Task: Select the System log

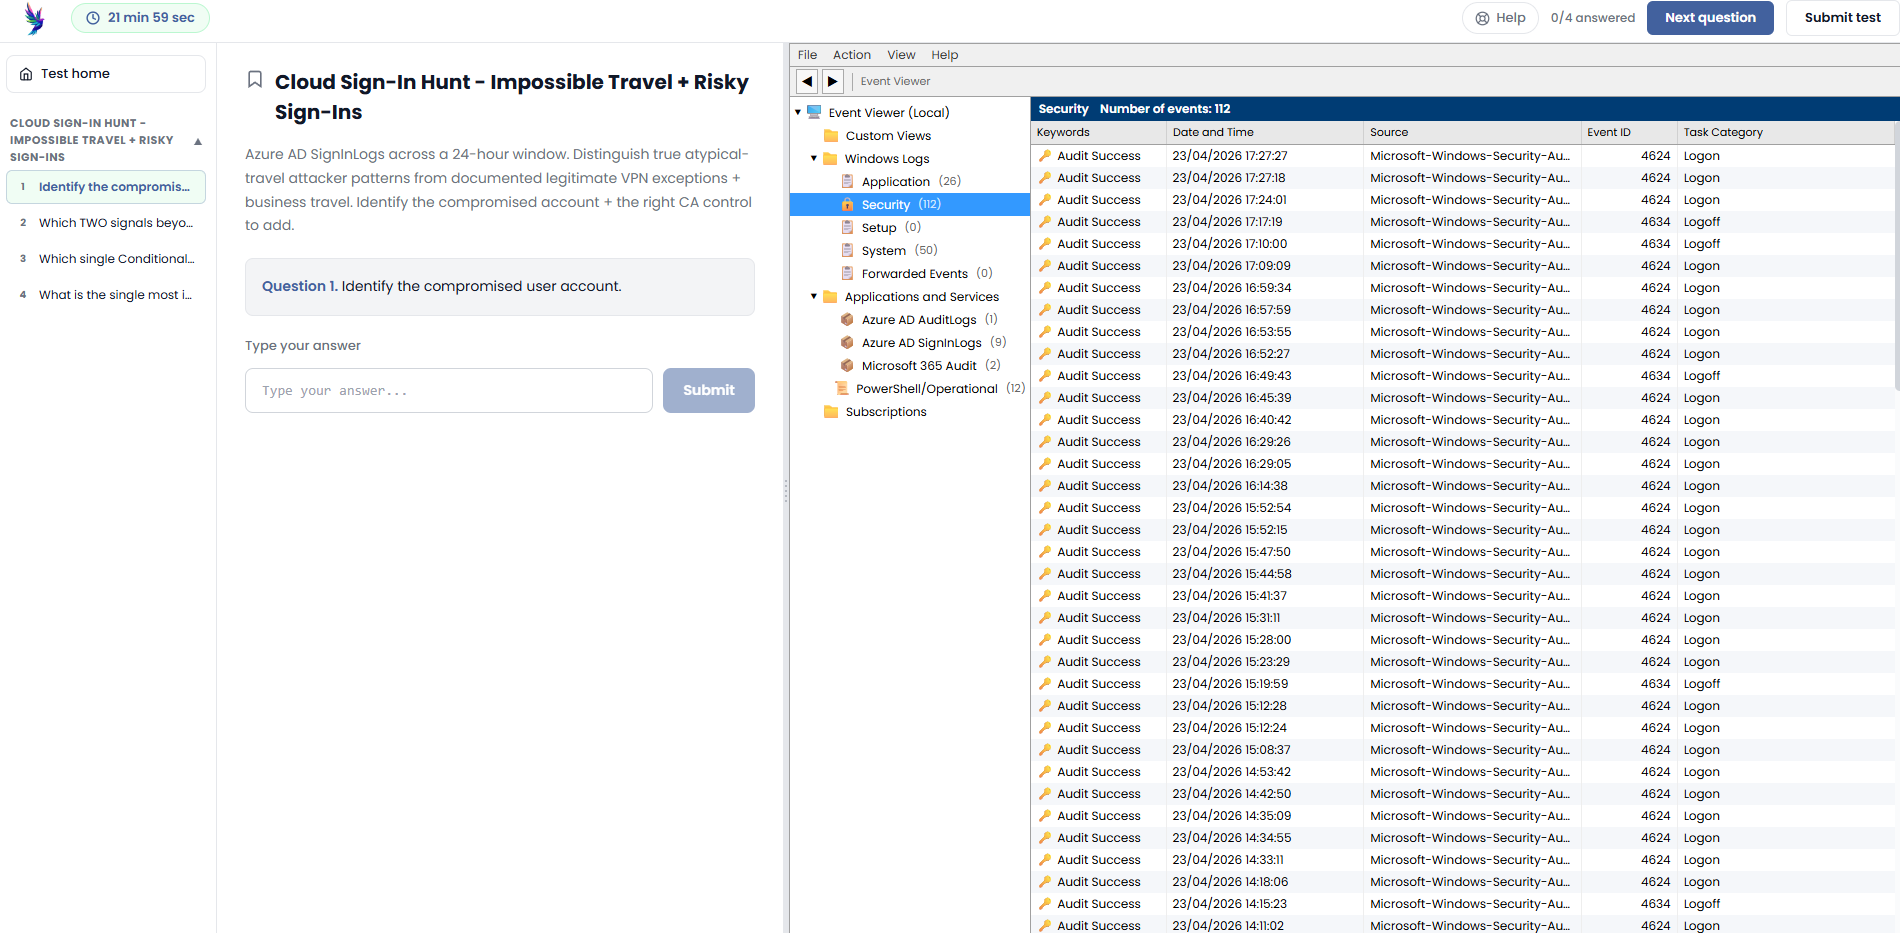Action: point(884,251)
